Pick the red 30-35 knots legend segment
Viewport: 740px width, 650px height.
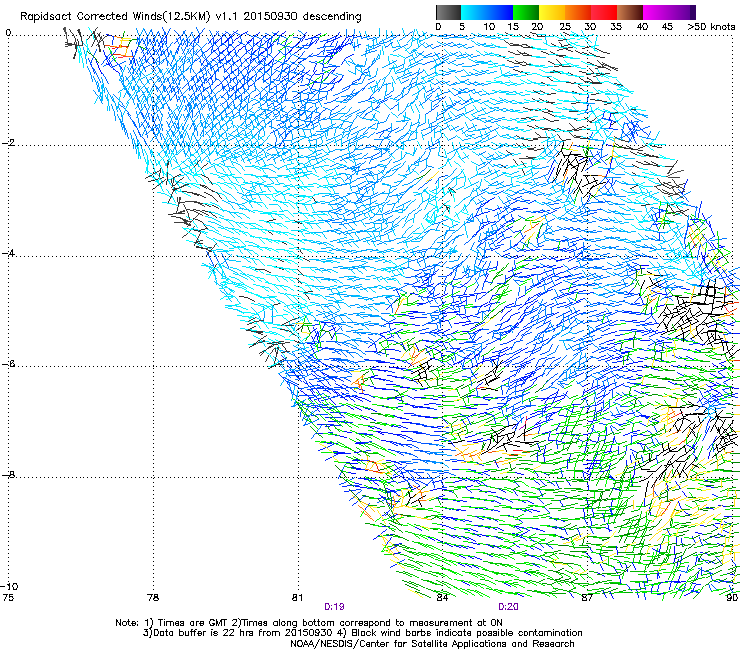point(604,12)
